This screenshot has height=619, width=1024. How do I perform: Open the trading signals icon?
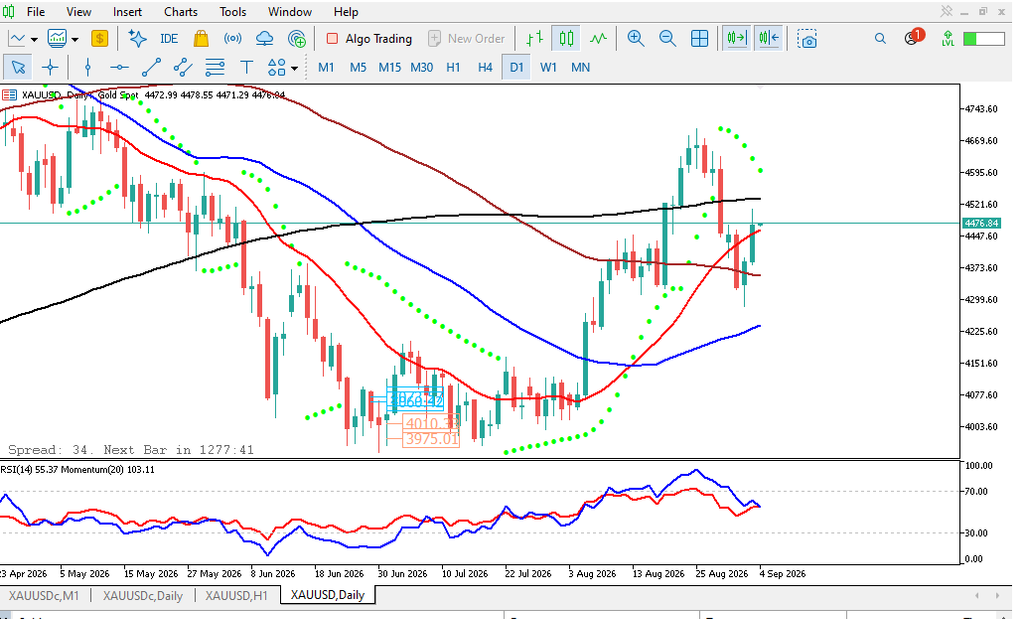232,39
